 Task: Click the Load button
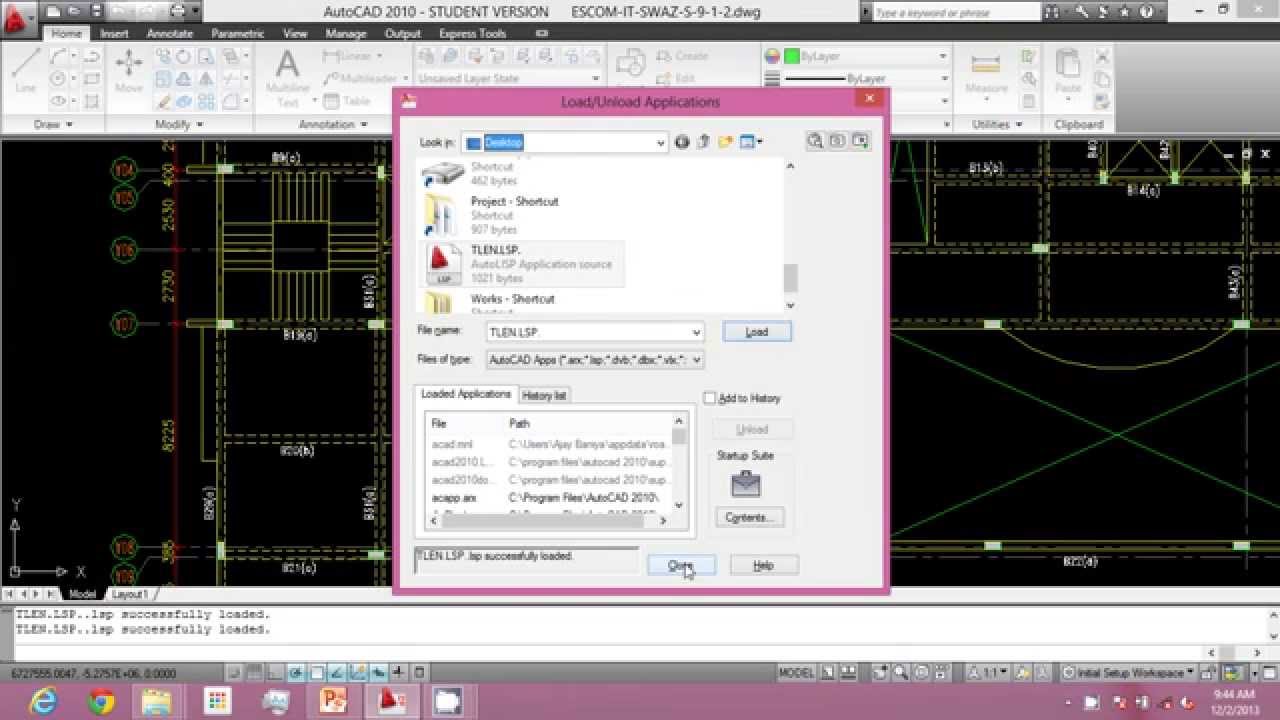point(757,332)
